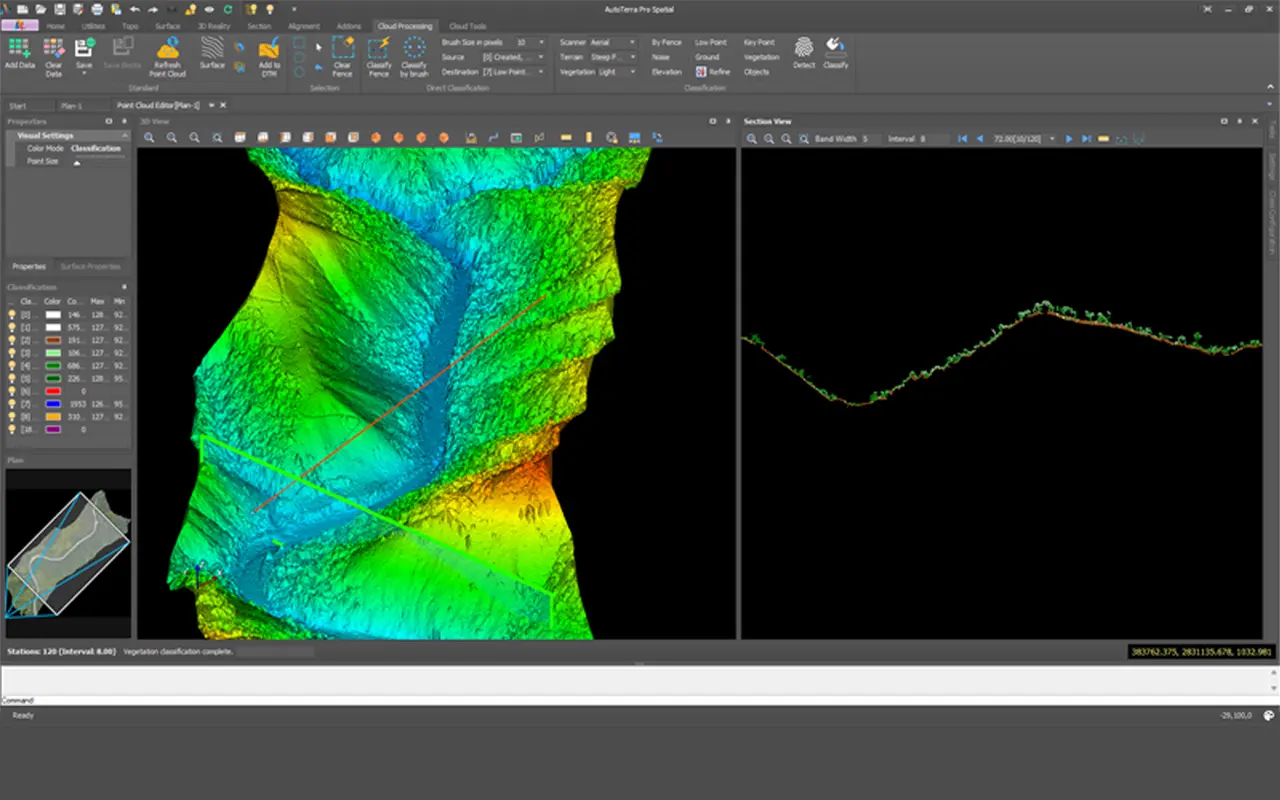
Task: Toggle visibility bulb of class [7]
Action: 13,404
